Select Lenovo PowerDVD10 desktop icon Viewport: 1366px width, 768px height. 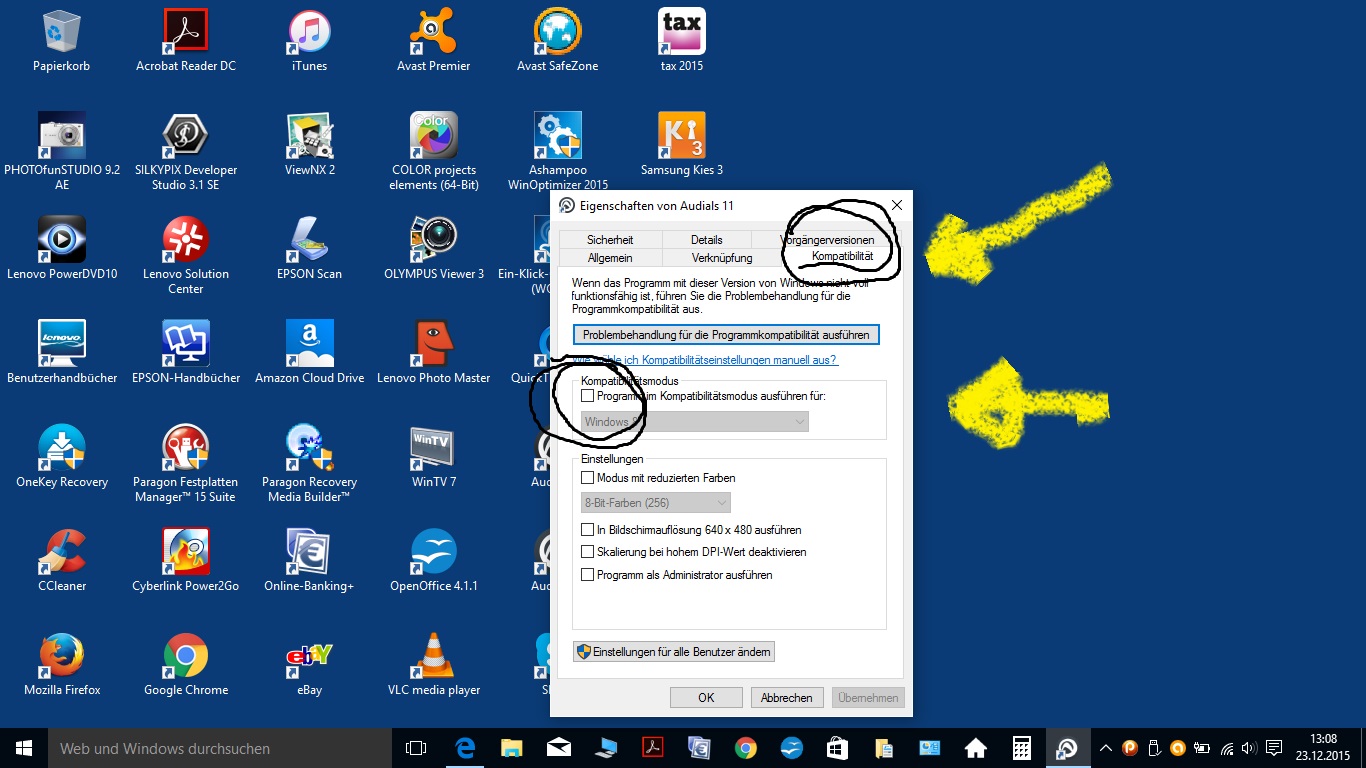[x=62, y=248]
